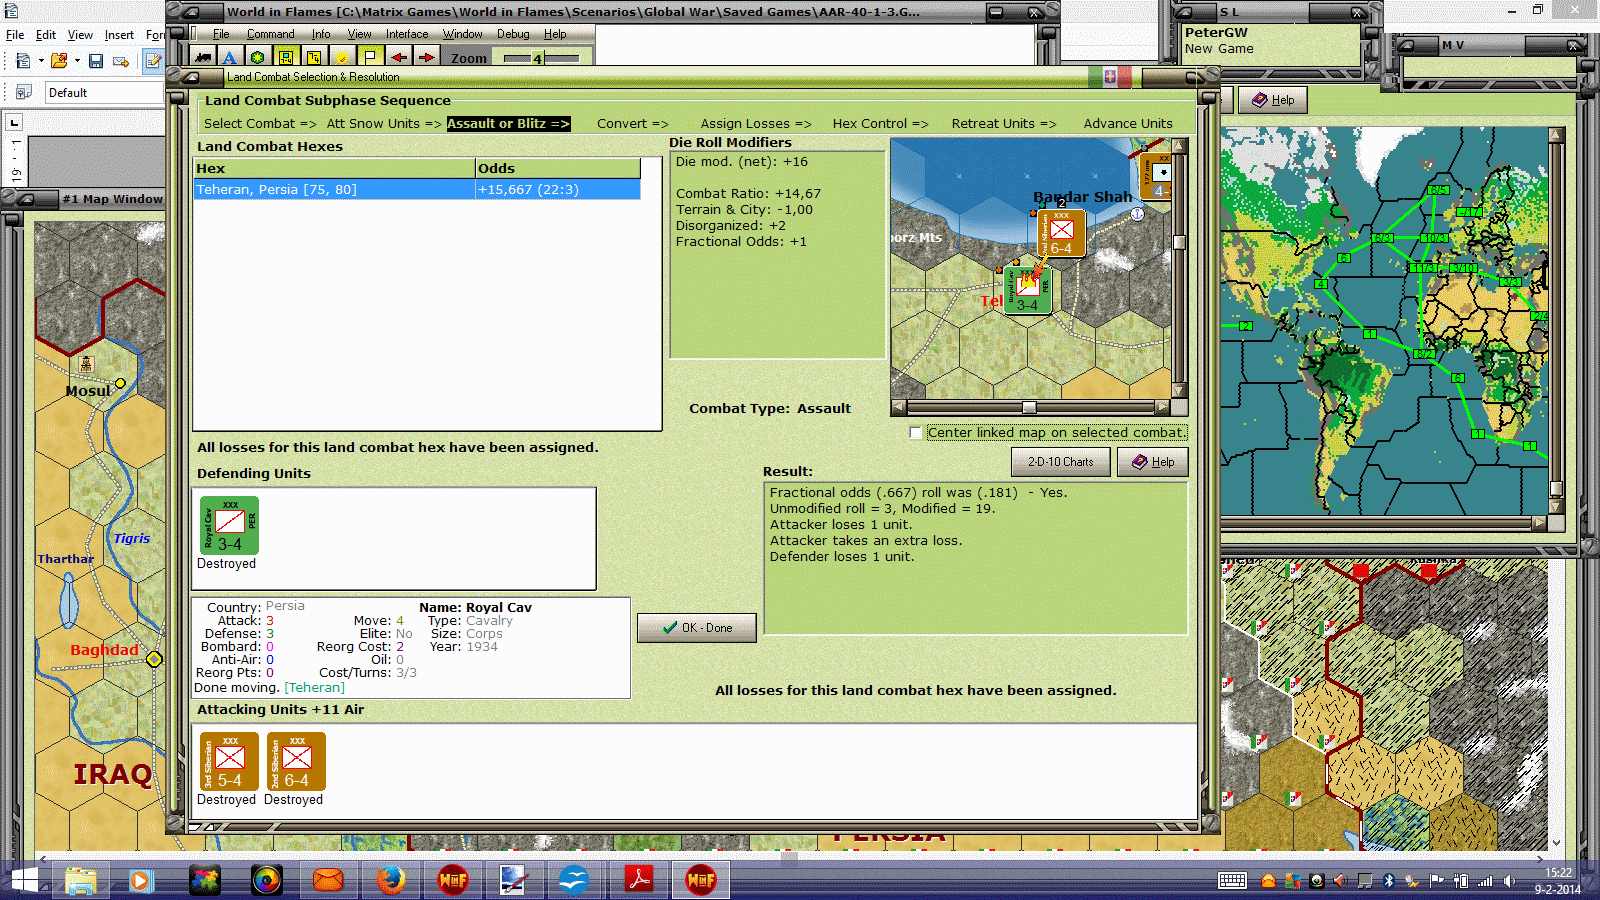Click Mosul city on the #1 Map Window
This screenshot has height=900, width=1600.
pyautogui.click(x=120, y=383)
